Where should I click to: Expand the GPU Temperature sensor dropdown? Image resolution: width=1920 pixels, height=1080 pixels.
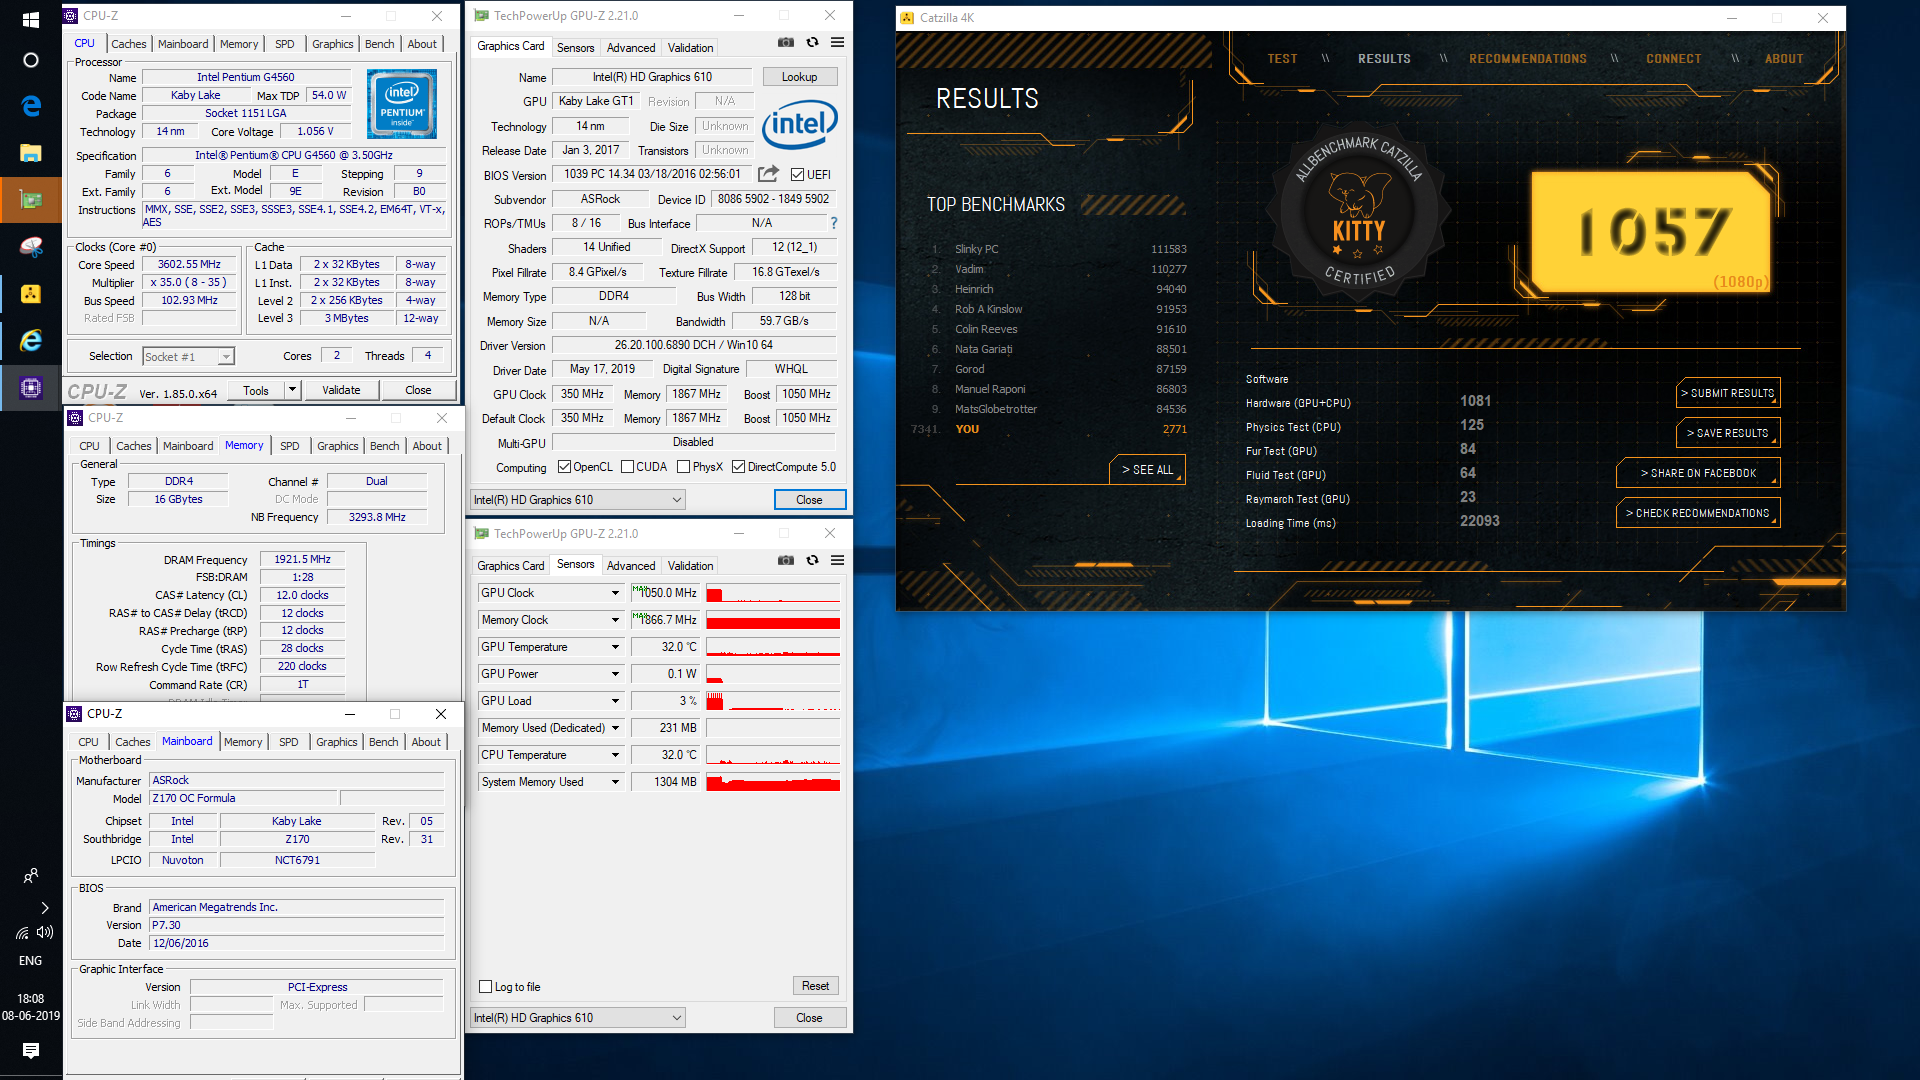[615, 647]
